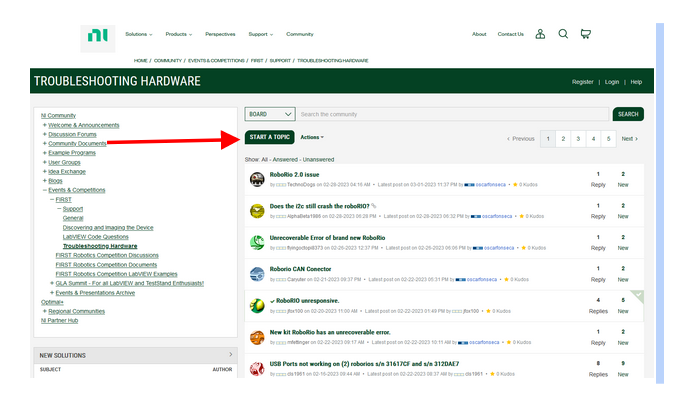The height and width of the screenshot is (410, 699).
Task: Click kudos star on Roborio CAN Conector row
Action: tap(506, 279)
